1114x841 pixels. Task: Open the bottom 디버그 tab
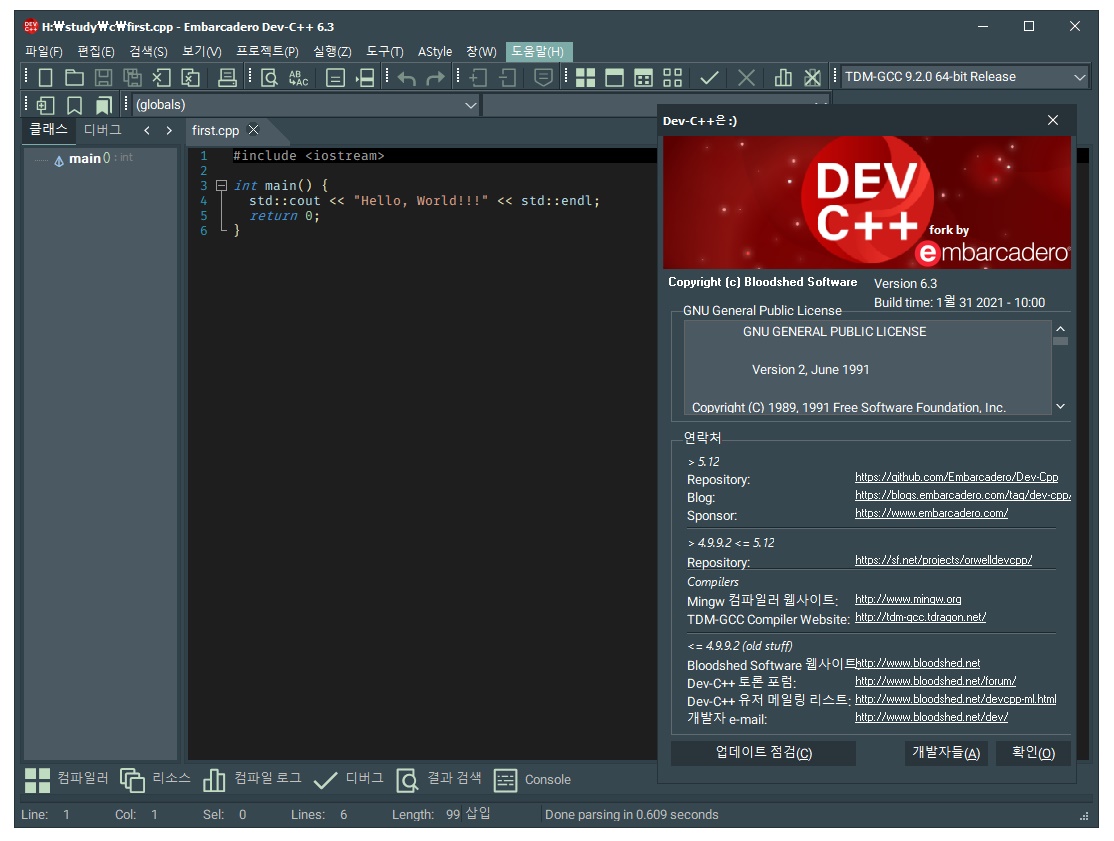(348, 779)
